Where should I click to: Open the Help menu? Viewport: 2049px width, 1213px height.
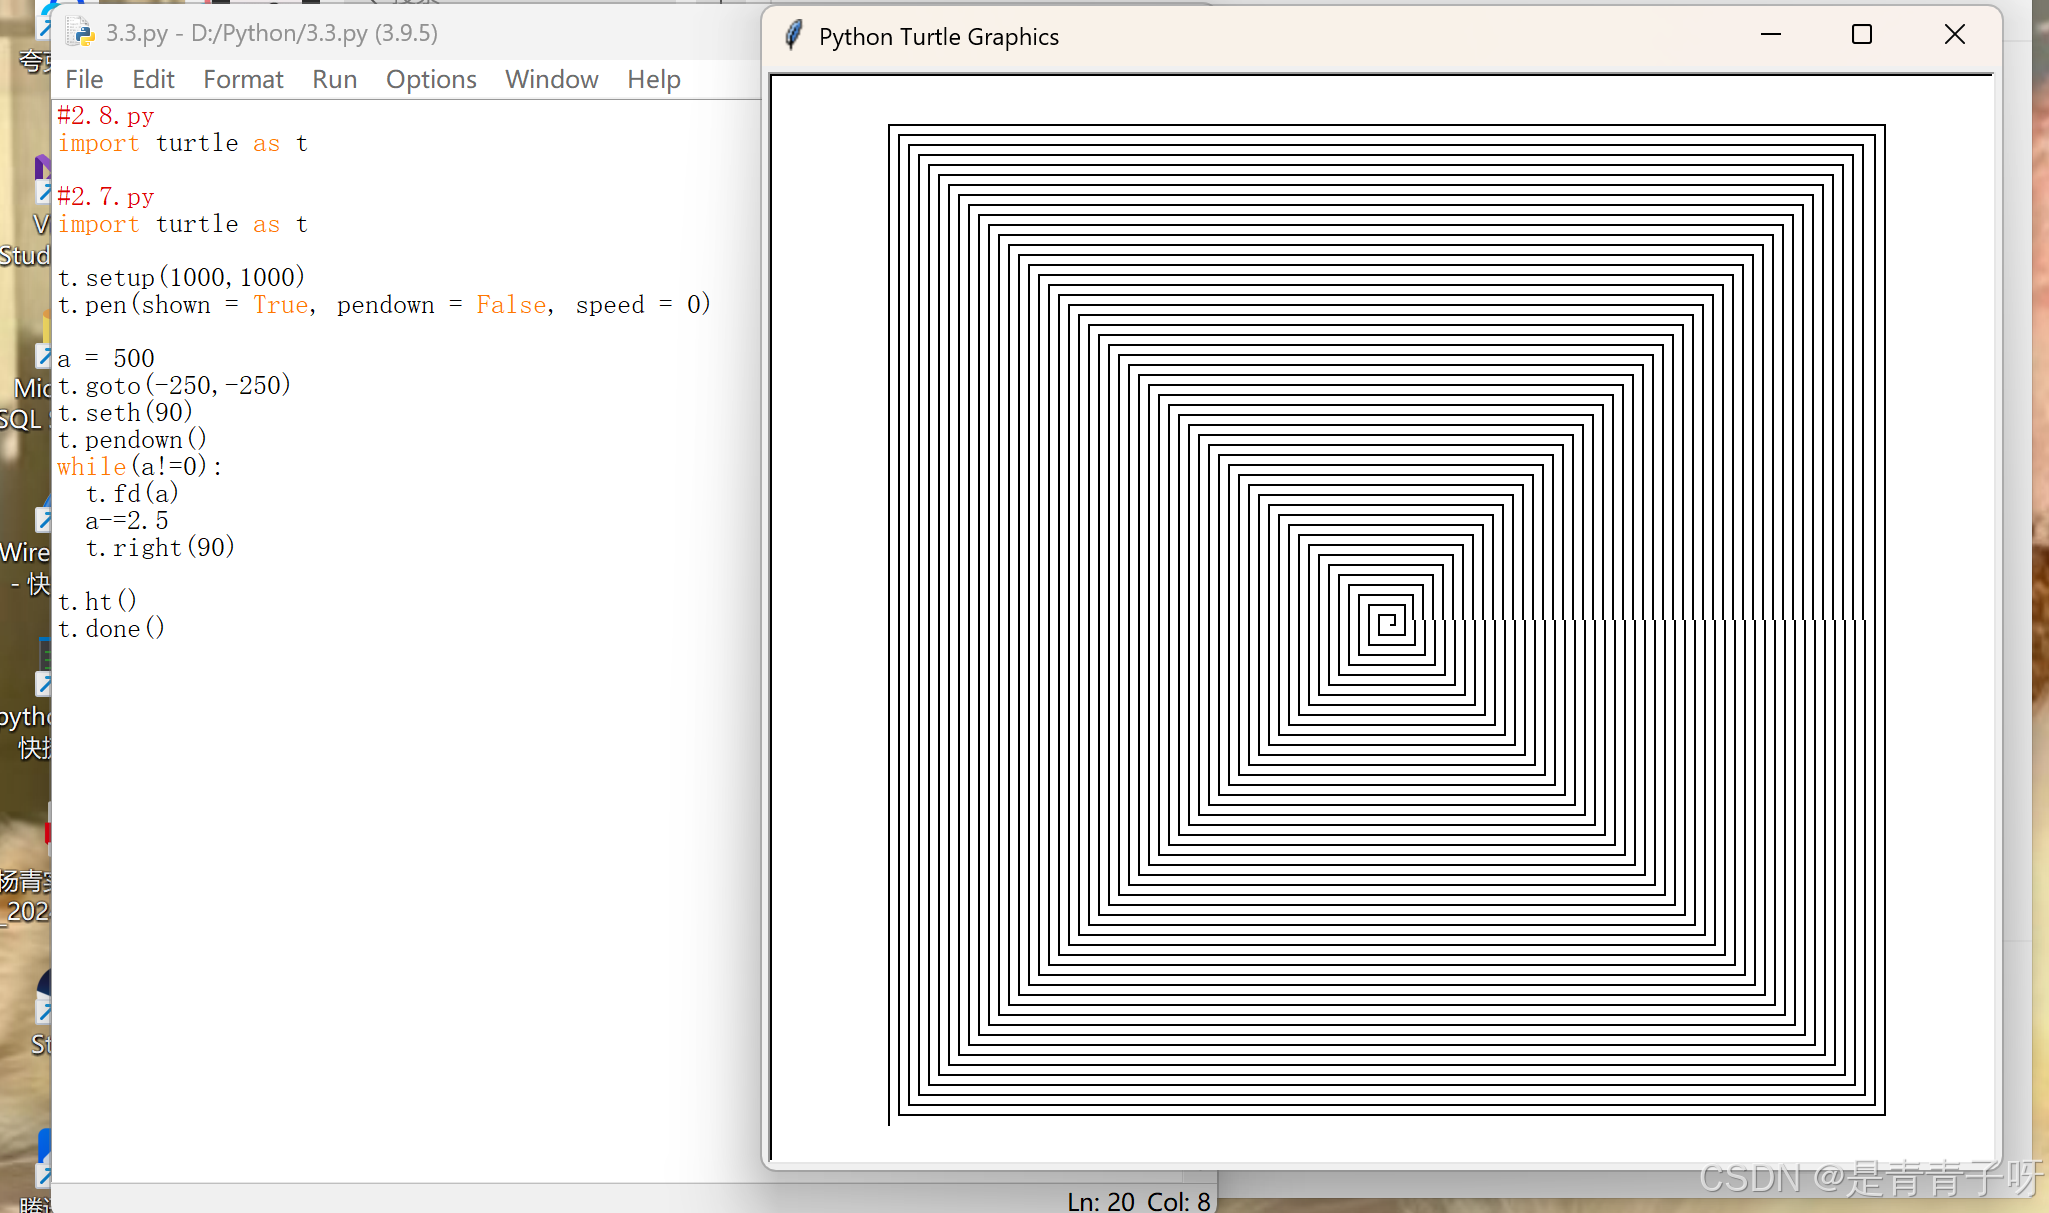coord(654,79)
